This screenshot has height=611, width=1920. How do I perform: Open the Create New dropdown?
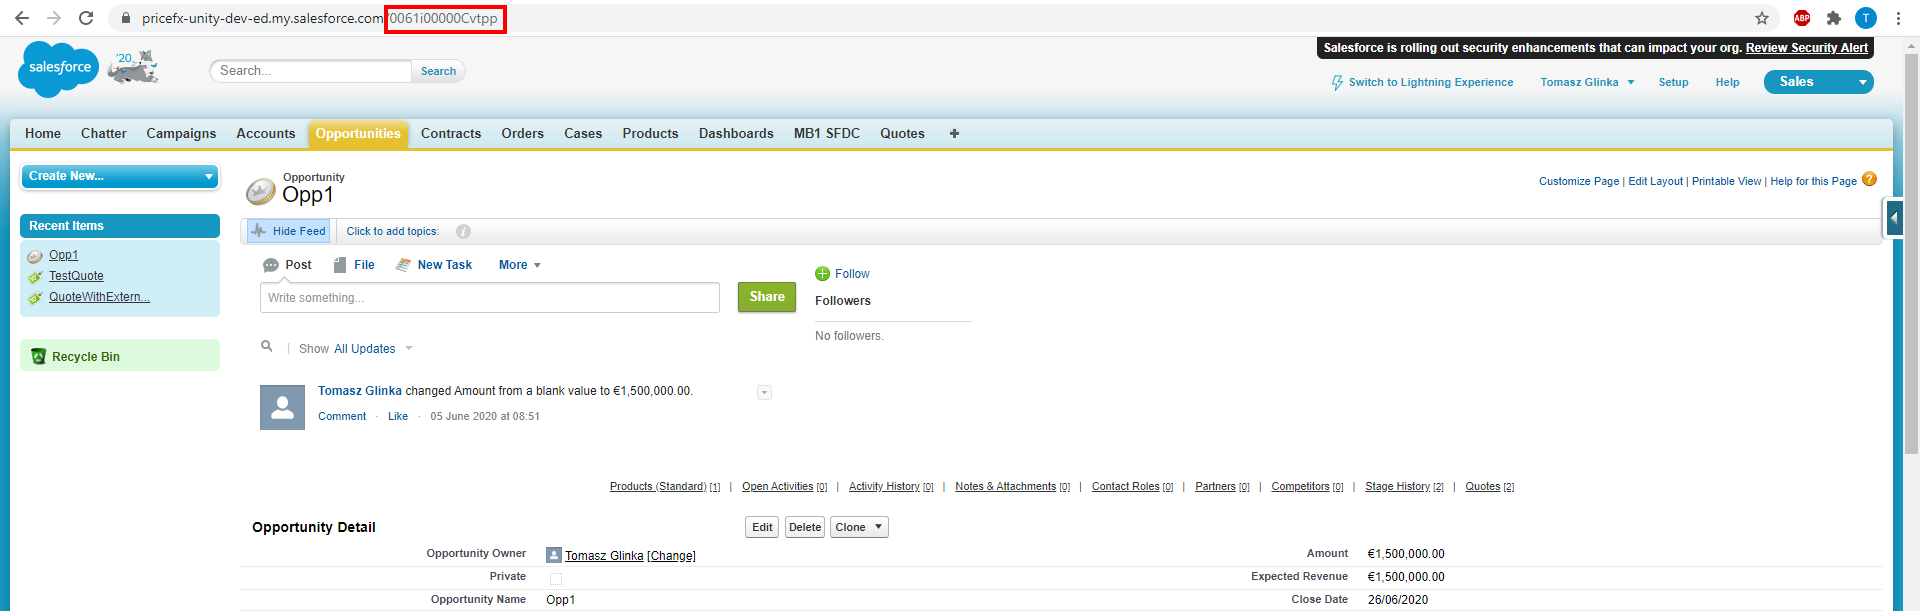pos(120,176)
